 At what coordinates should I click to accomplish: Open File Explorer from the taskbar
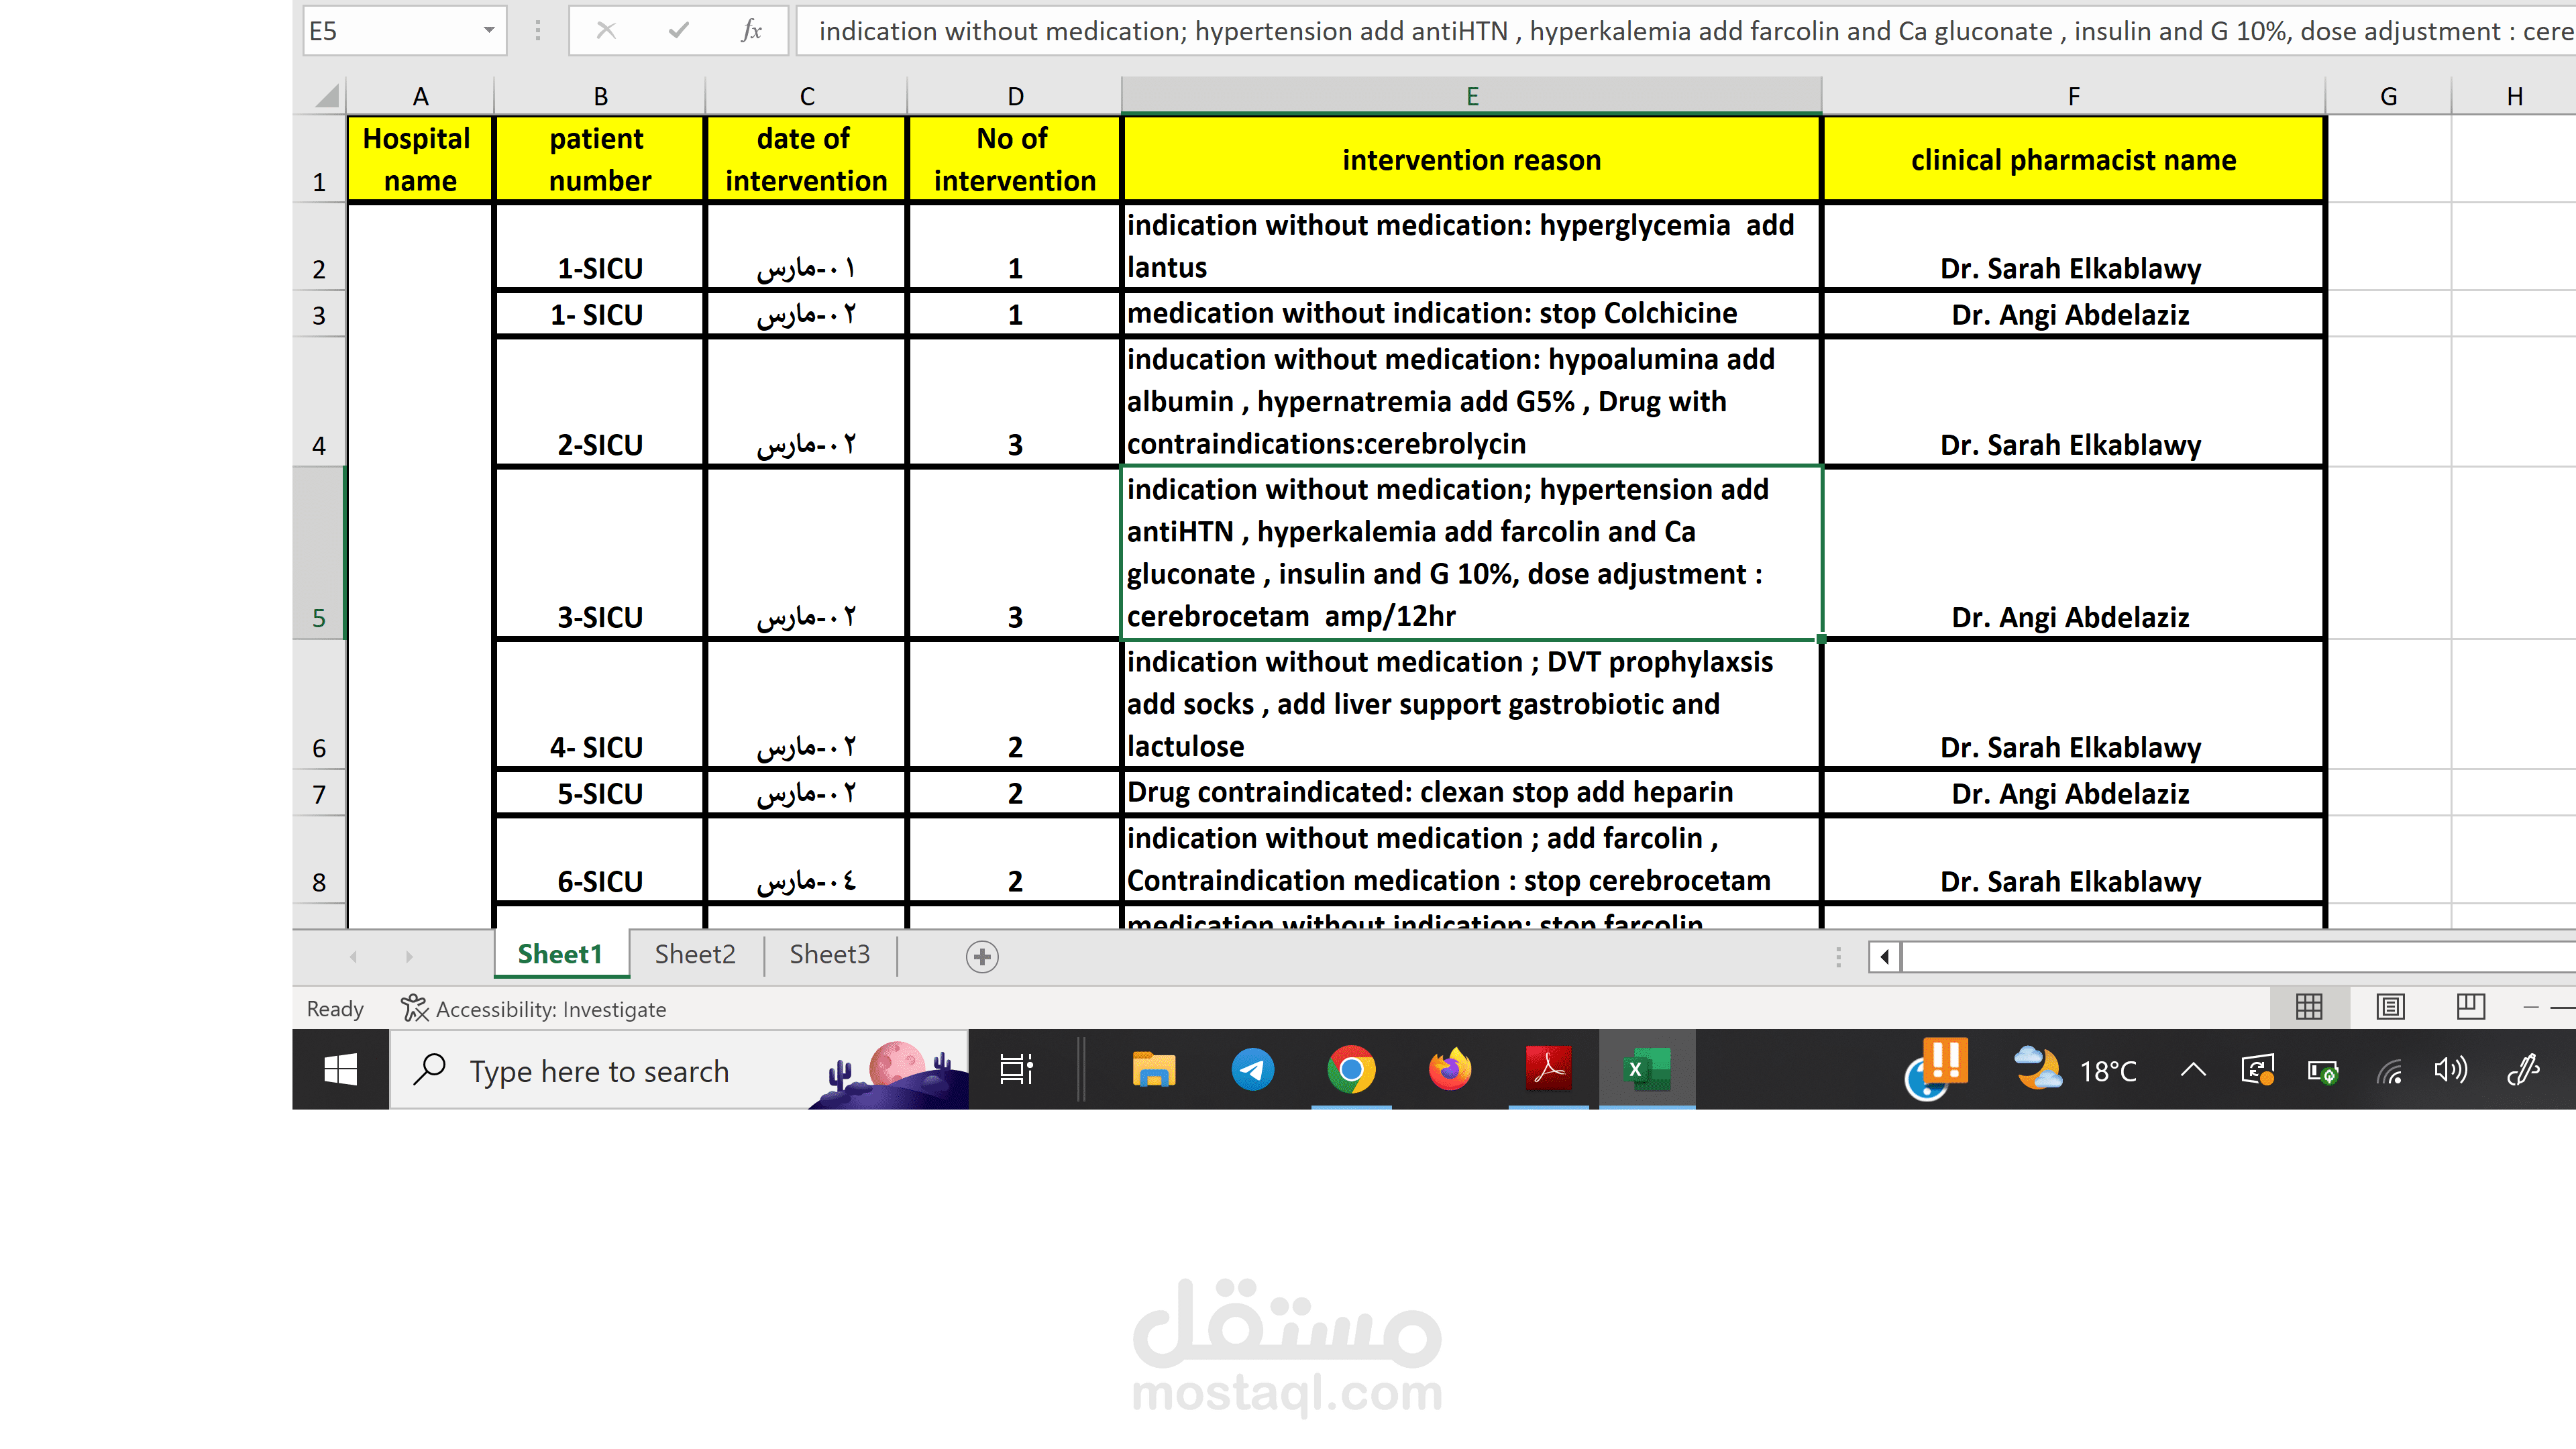tap(1153, 1070)
